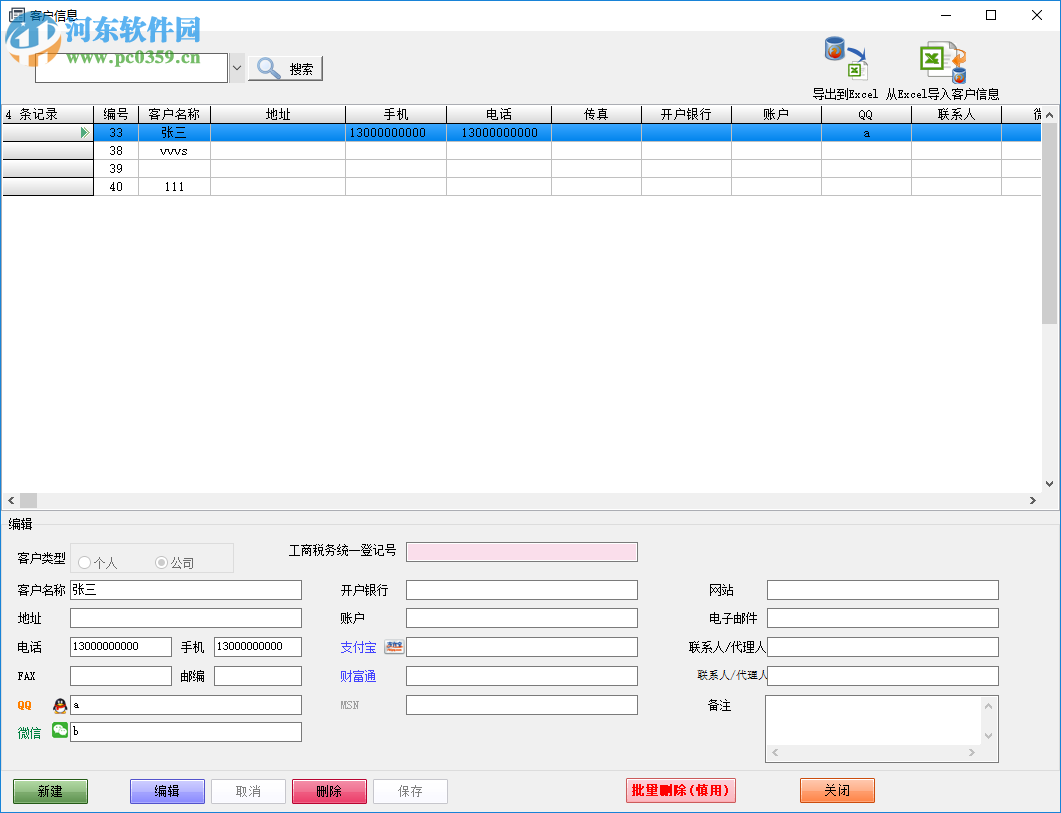Viewport: 1061px width, 813px height.
Task: Open the 财富通 link
Action: (359, 675)
